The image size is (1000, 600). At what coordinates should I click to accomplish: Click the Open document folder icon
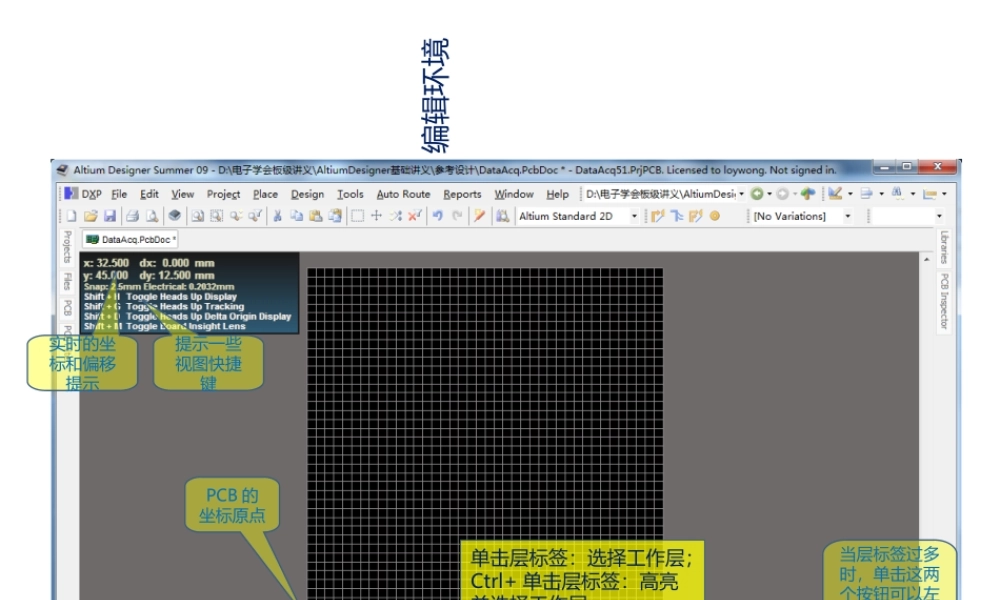91,216
